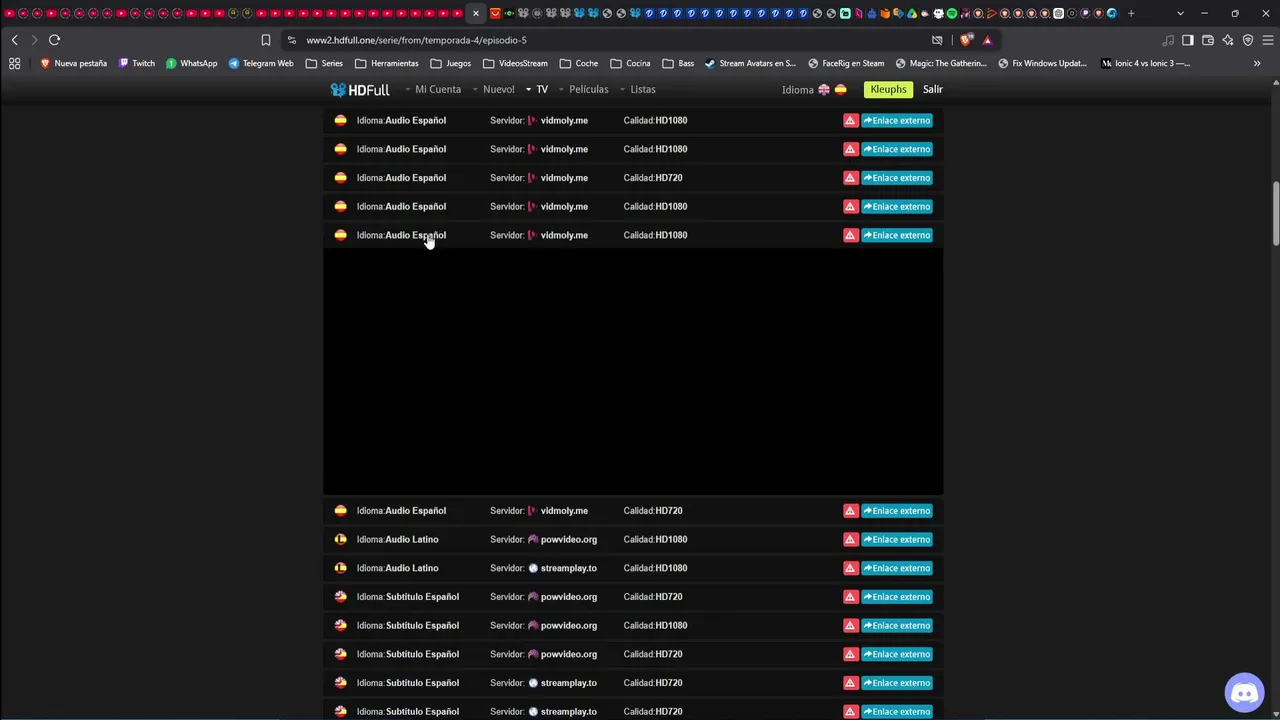
Task: Open the Telegram Web bookmark
Action: point(261,63)
